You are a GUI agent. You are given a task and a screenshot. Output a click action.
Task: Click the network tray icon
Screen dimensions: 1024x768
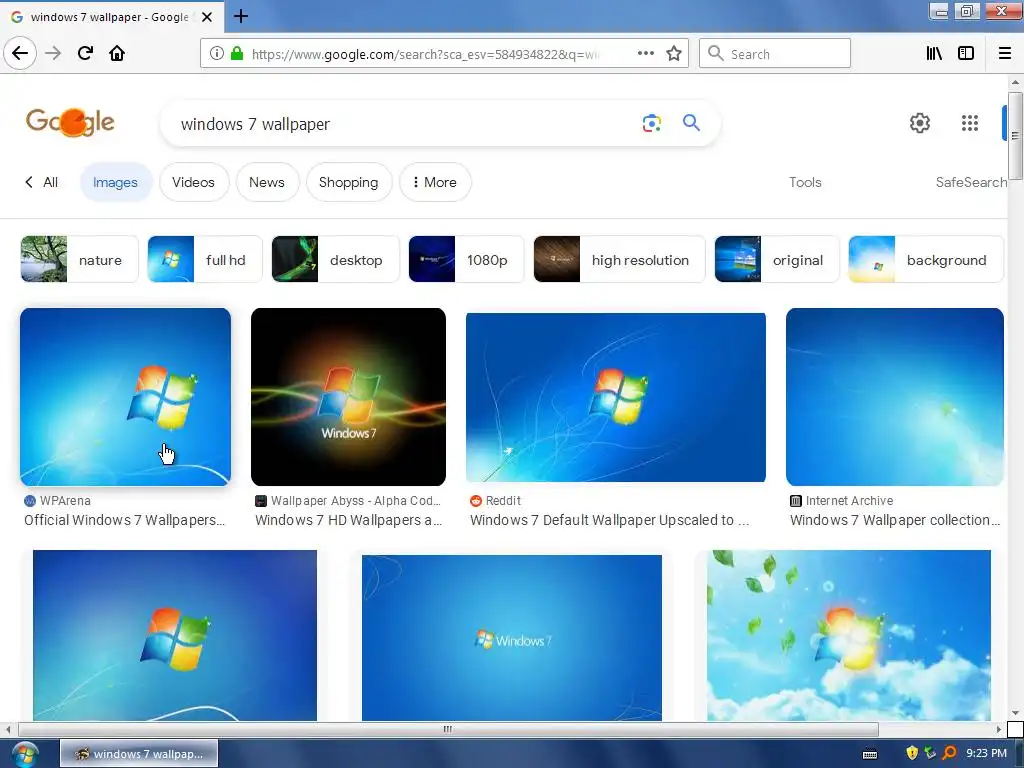click(930, 753)
